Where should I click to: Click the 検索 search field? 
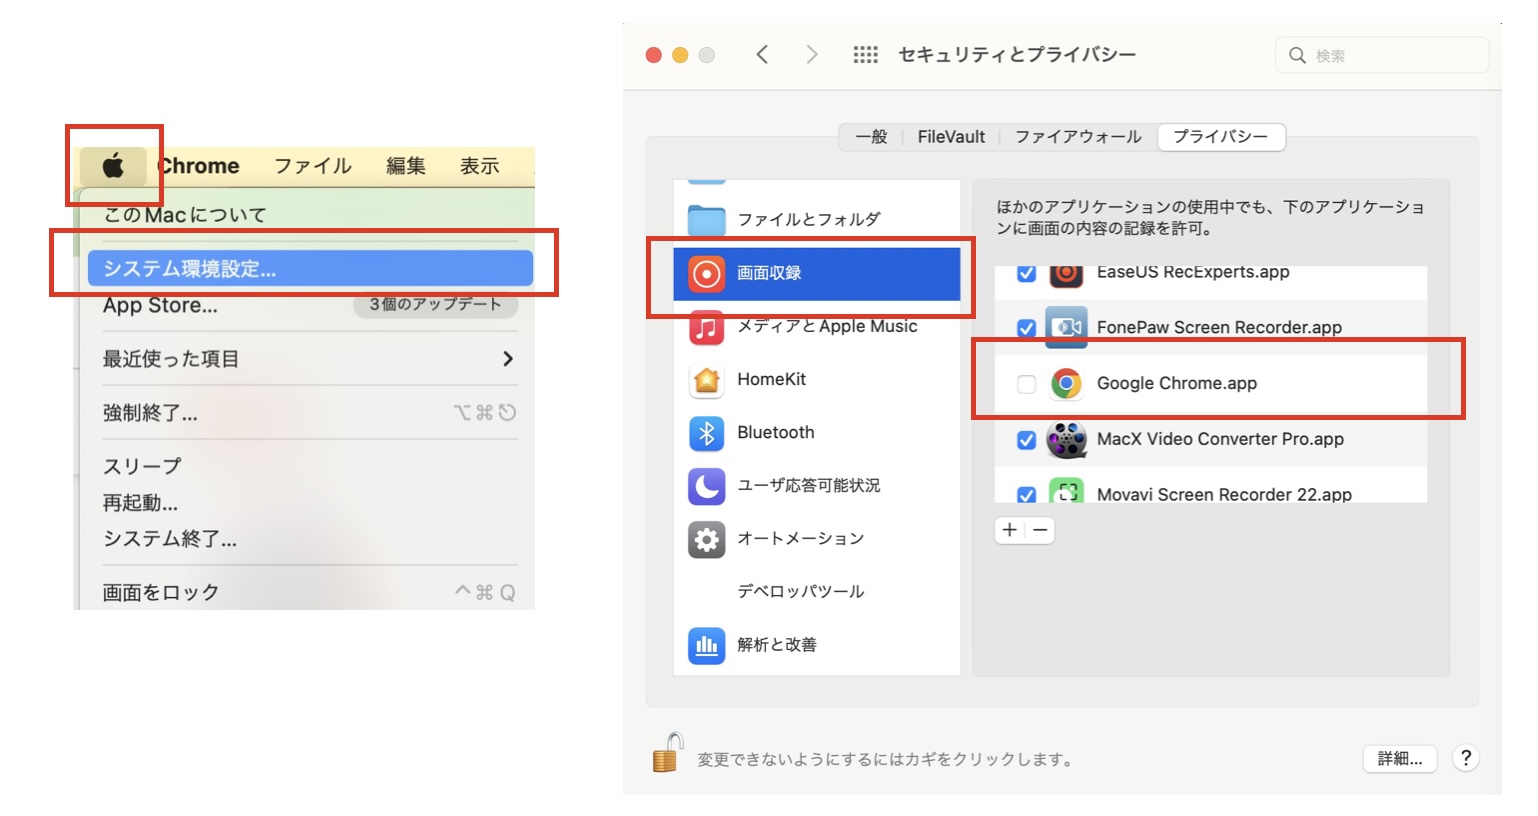point(1382,55)
